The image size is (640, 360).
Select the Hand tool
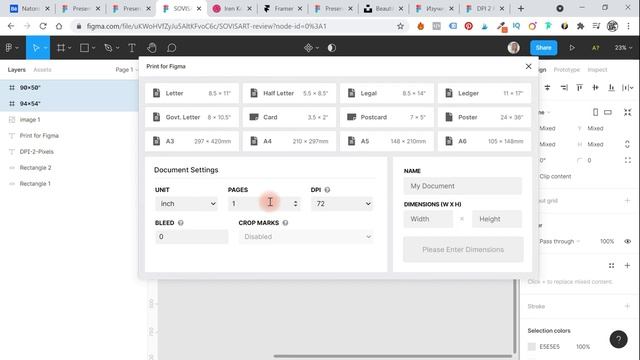[x=151, y=48]
